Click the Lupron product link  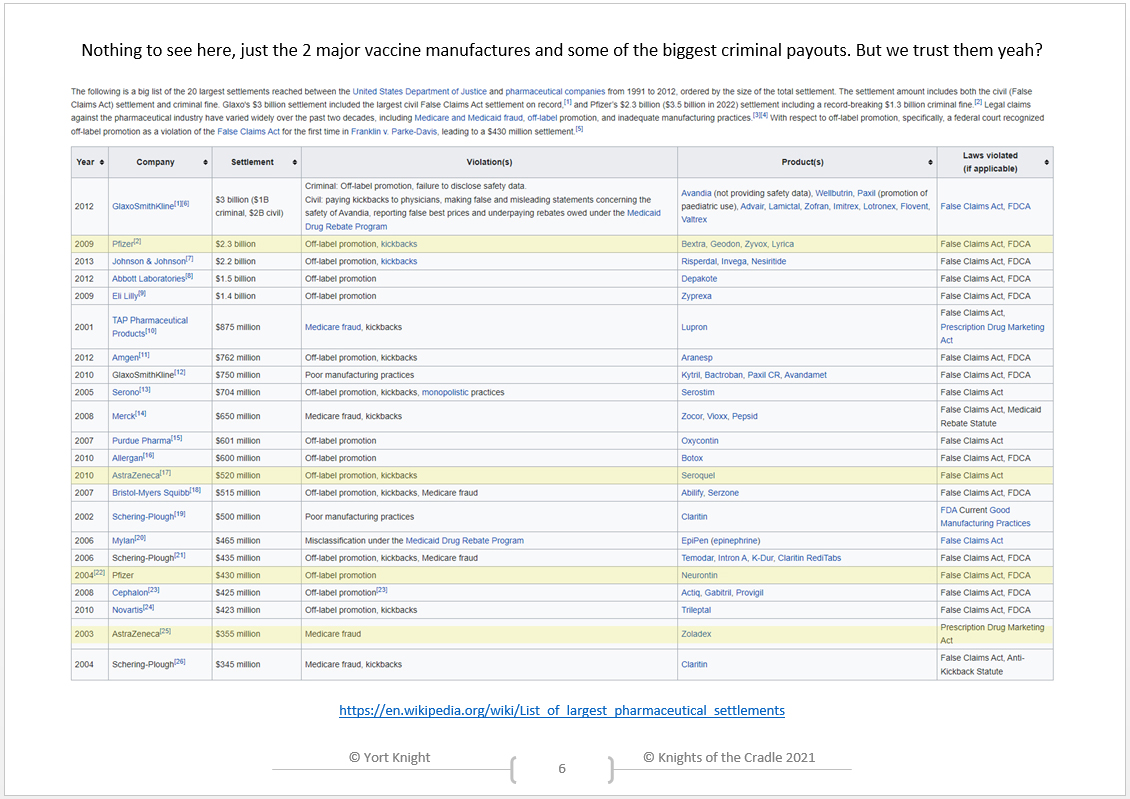pos(694,327)
